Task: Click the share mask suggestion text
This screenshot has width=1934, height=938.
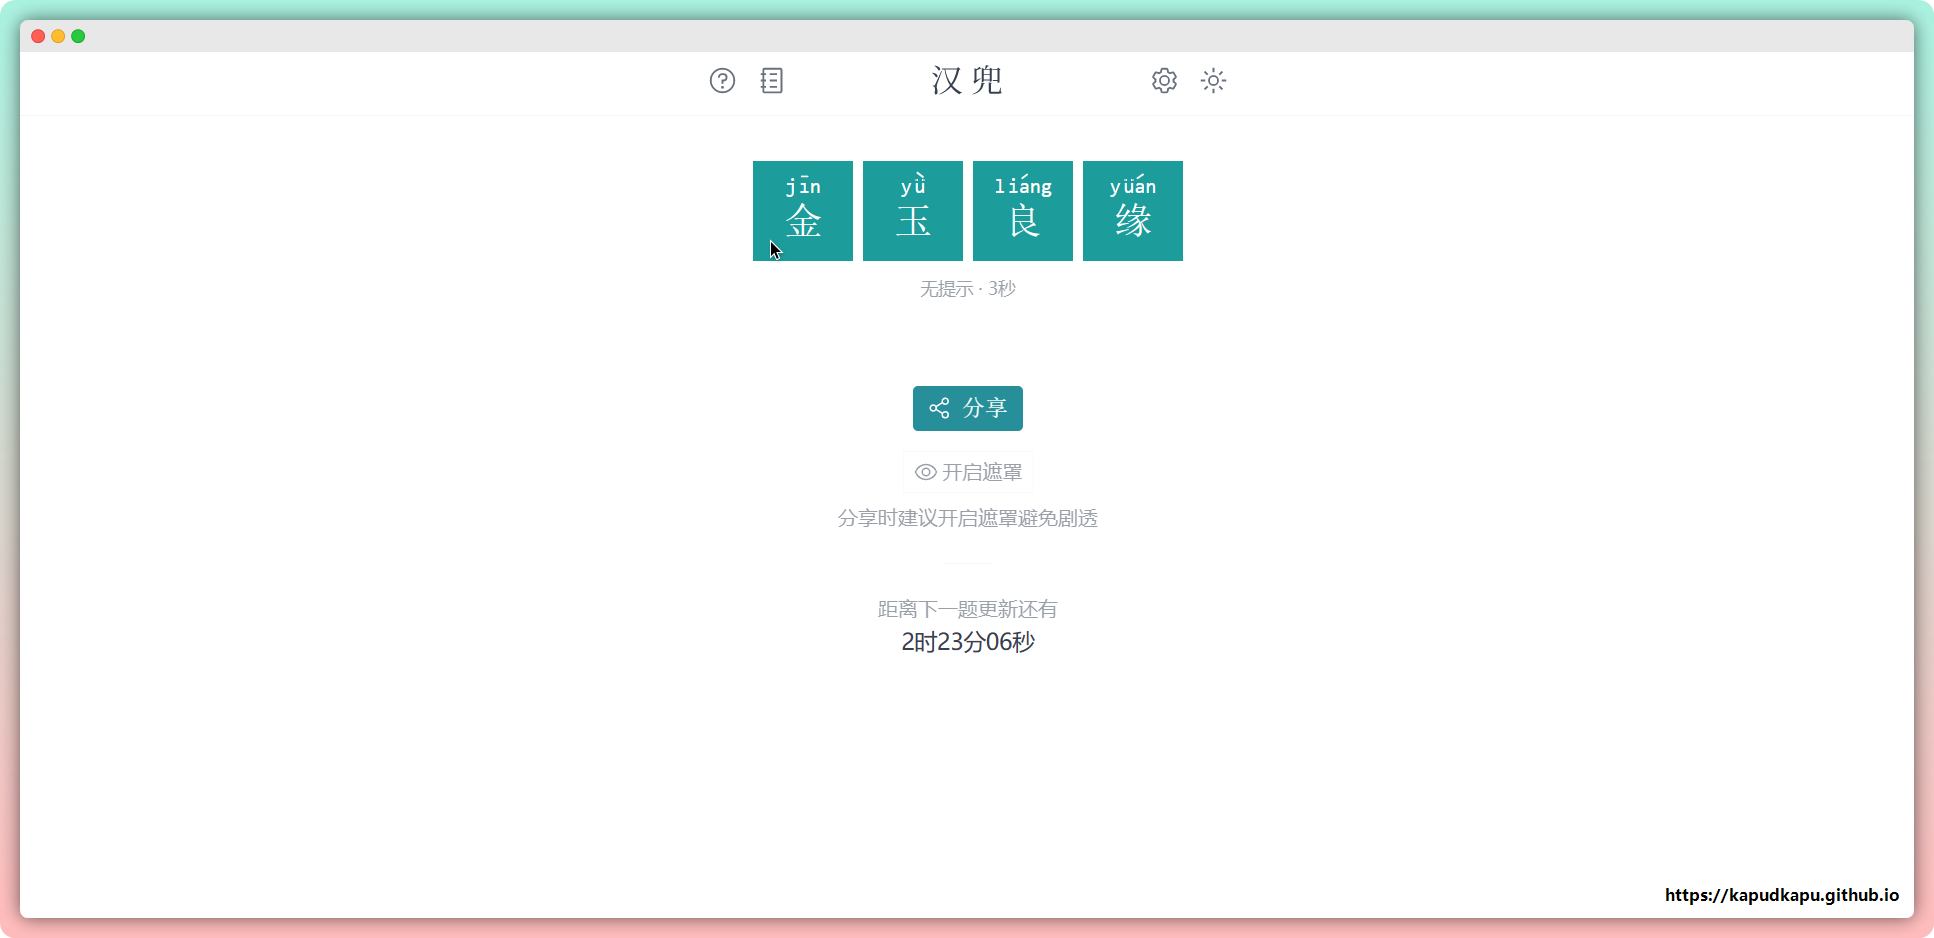Action: [967, 518]
